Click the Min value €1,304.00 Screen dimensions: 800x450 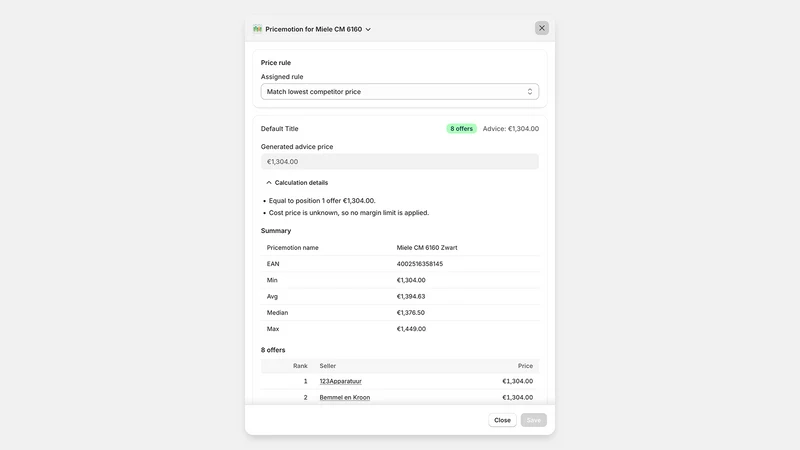(x=411, y=280)
